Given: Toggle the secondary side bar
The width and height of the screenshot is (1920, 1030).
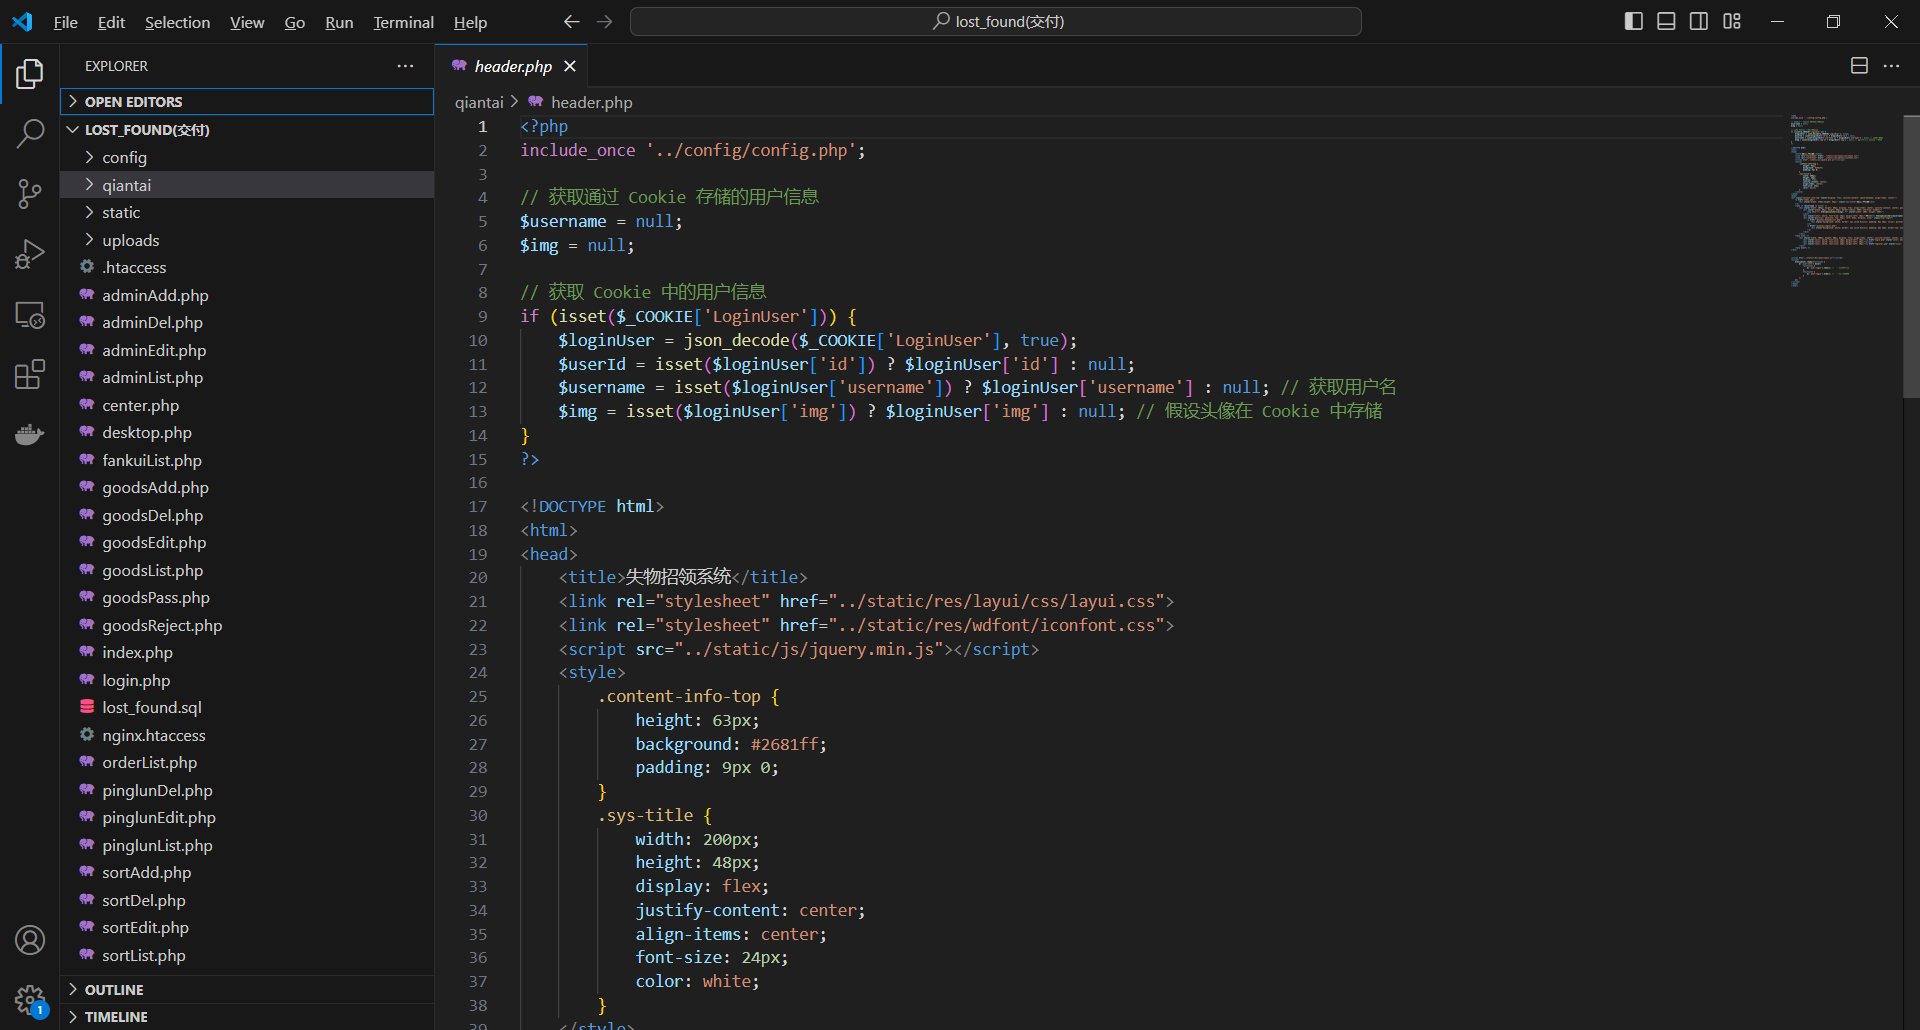Looking at the screenshot, I should 1699,21.
